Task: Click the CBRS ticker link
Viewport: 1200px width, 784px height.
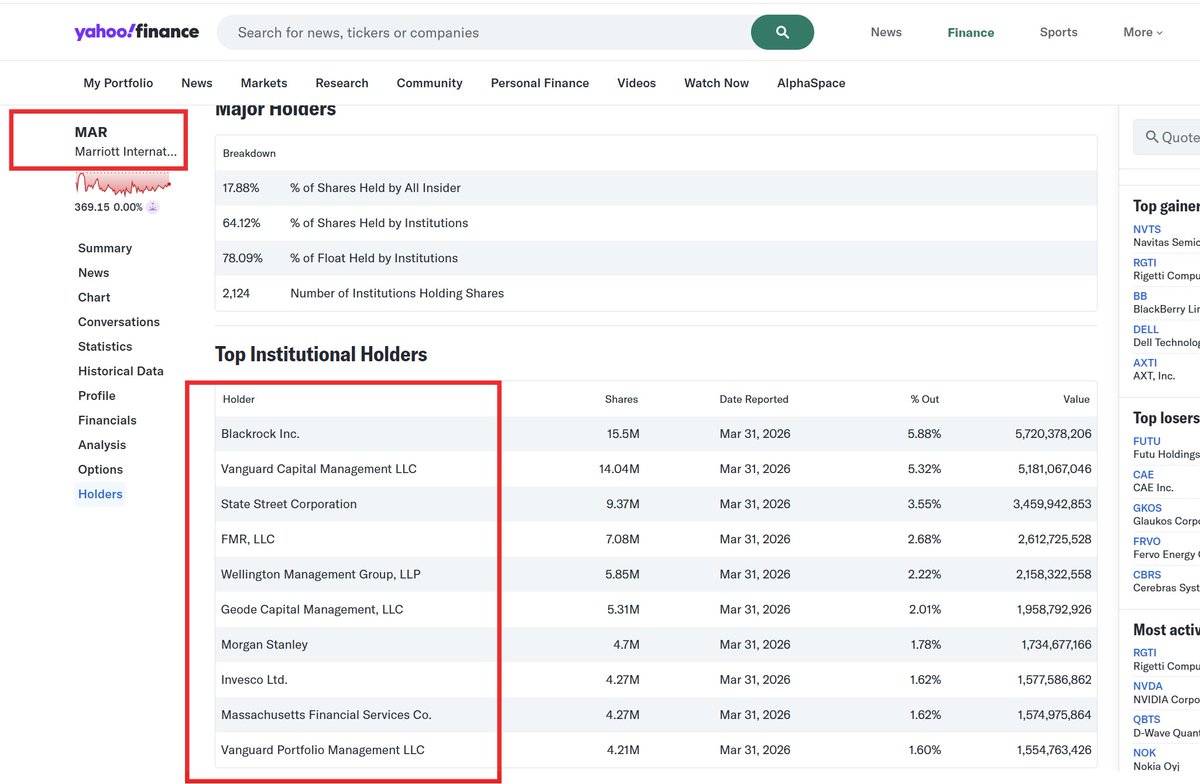Action: [1147, 575]
